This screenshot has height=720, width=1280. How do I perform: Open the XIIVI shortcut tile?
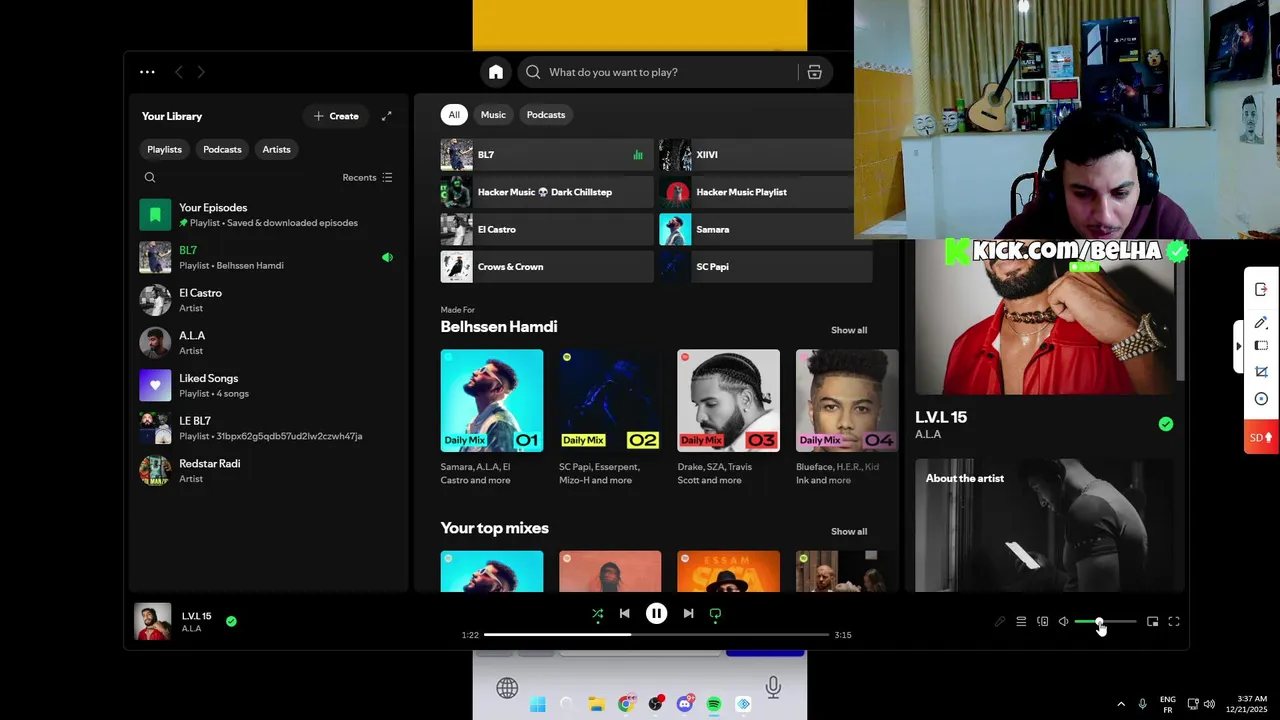tap(764, 155)
